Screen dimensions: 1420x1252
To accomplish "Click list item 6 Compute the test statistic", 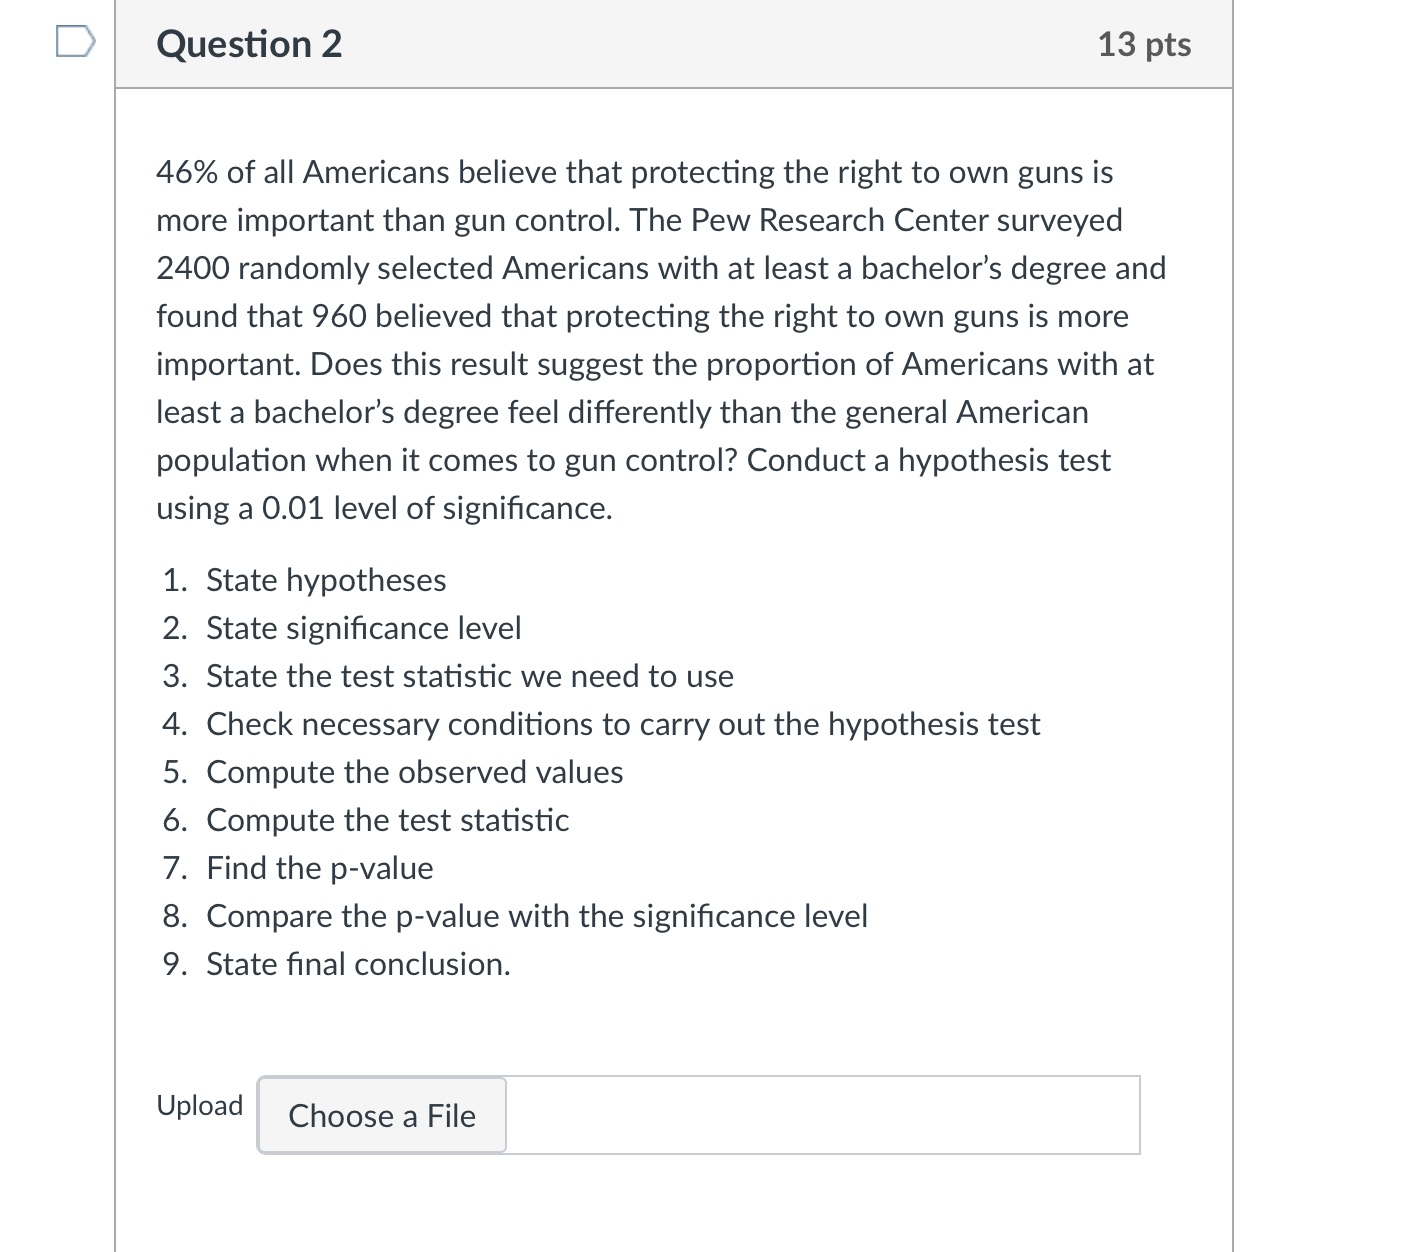I will [x=387, y=820].
